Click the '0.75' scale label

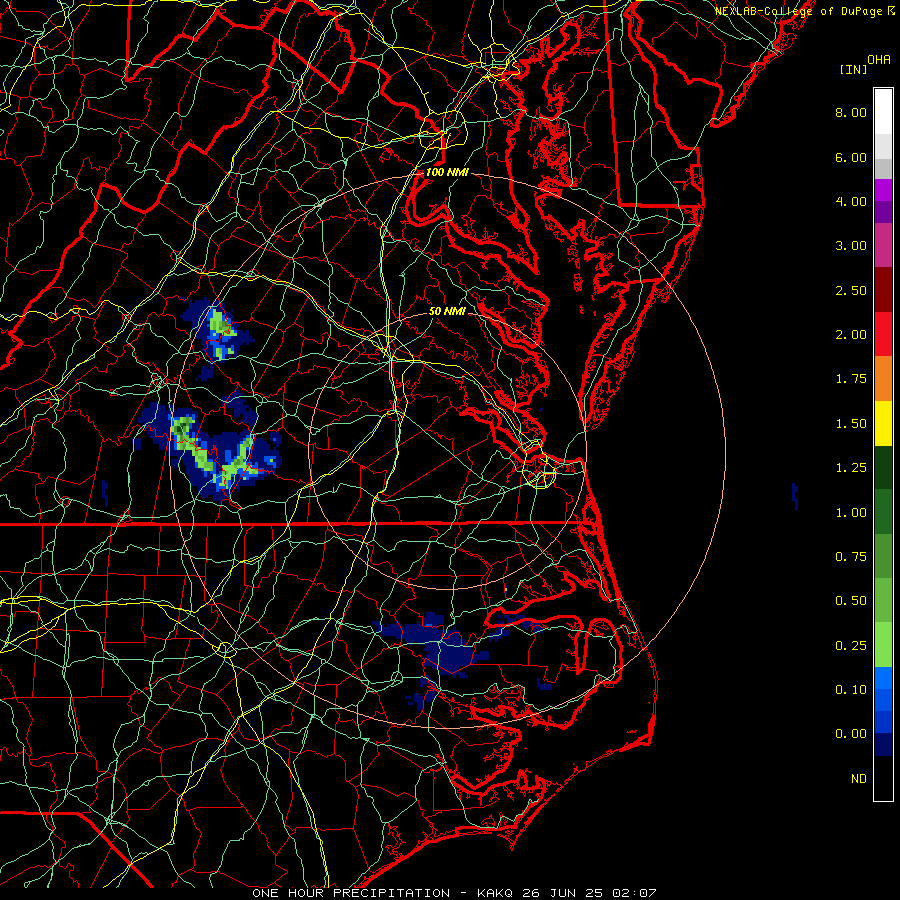click(851, 557)
